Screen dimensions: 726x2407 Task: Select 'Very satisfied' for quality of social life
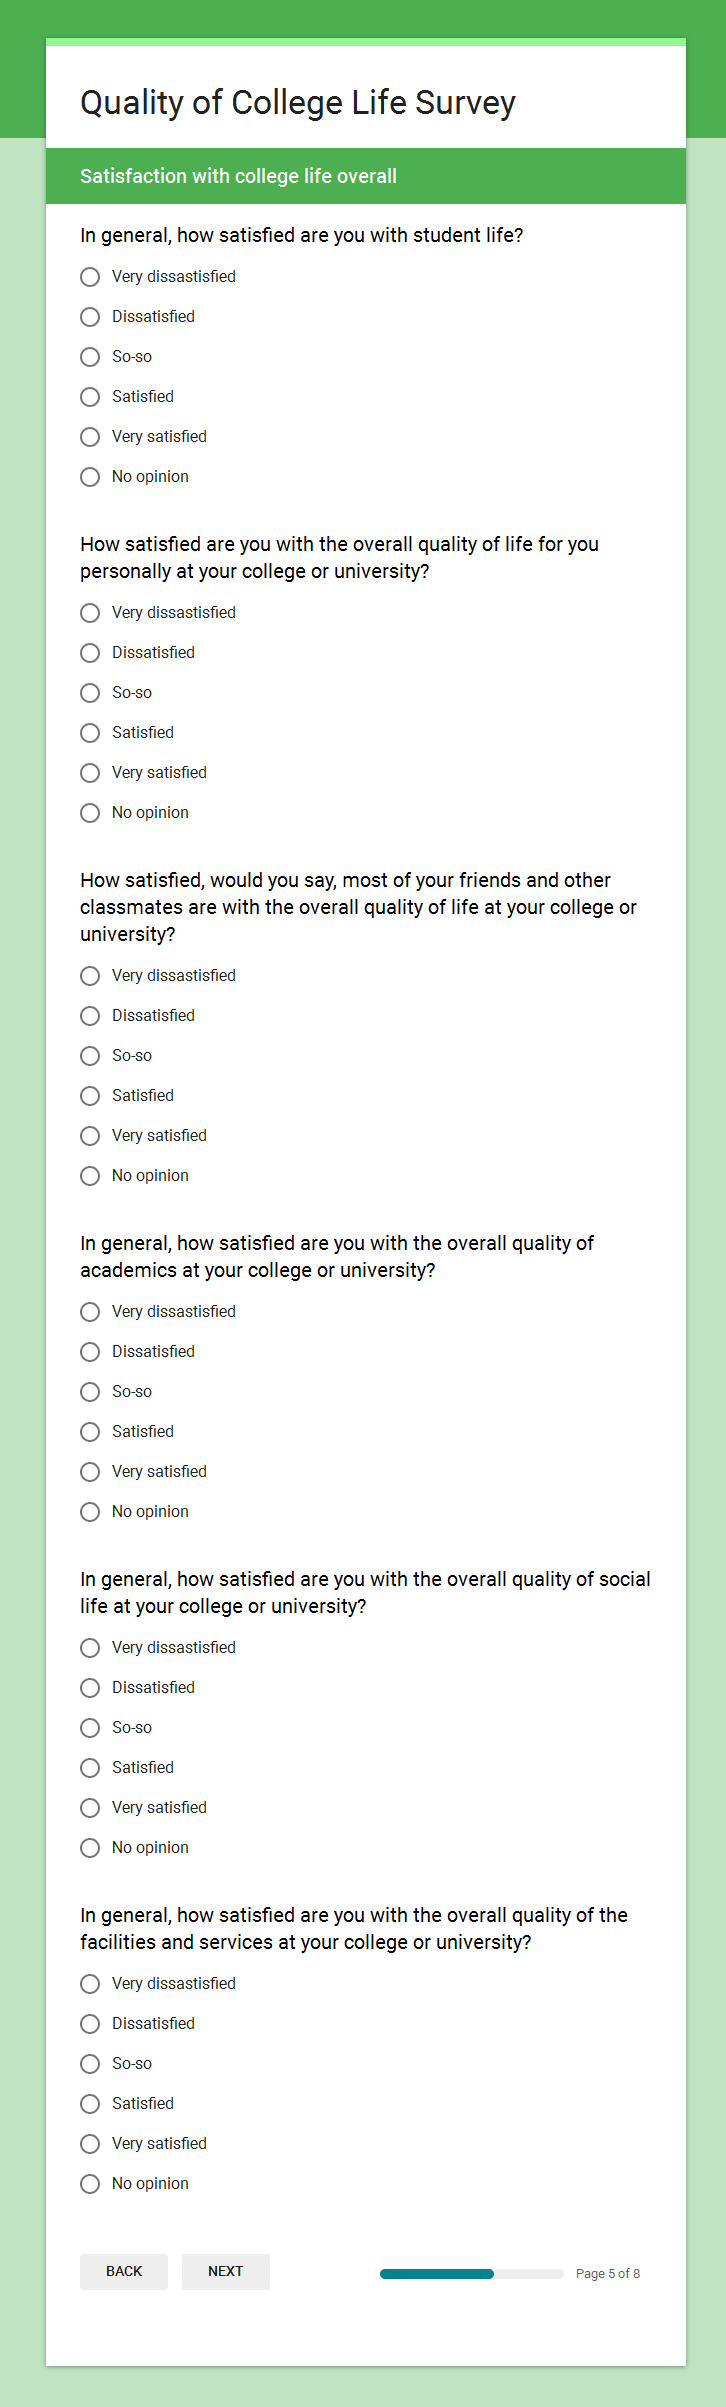click(90, 1808)
